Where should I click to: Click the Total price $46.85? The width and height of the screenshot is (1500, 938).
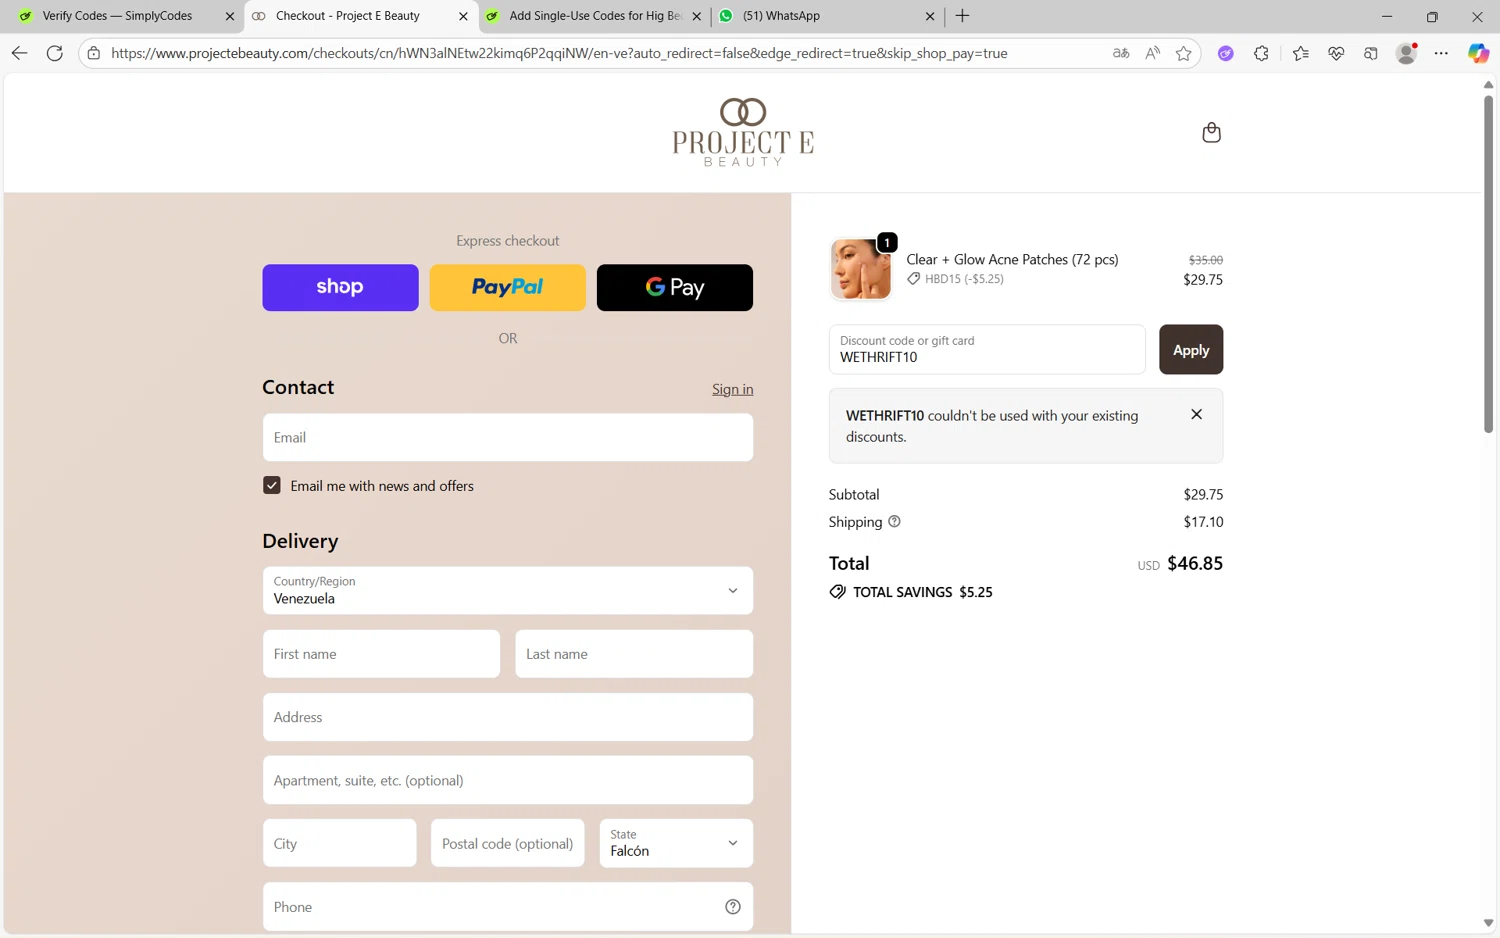click(1195, 563)
